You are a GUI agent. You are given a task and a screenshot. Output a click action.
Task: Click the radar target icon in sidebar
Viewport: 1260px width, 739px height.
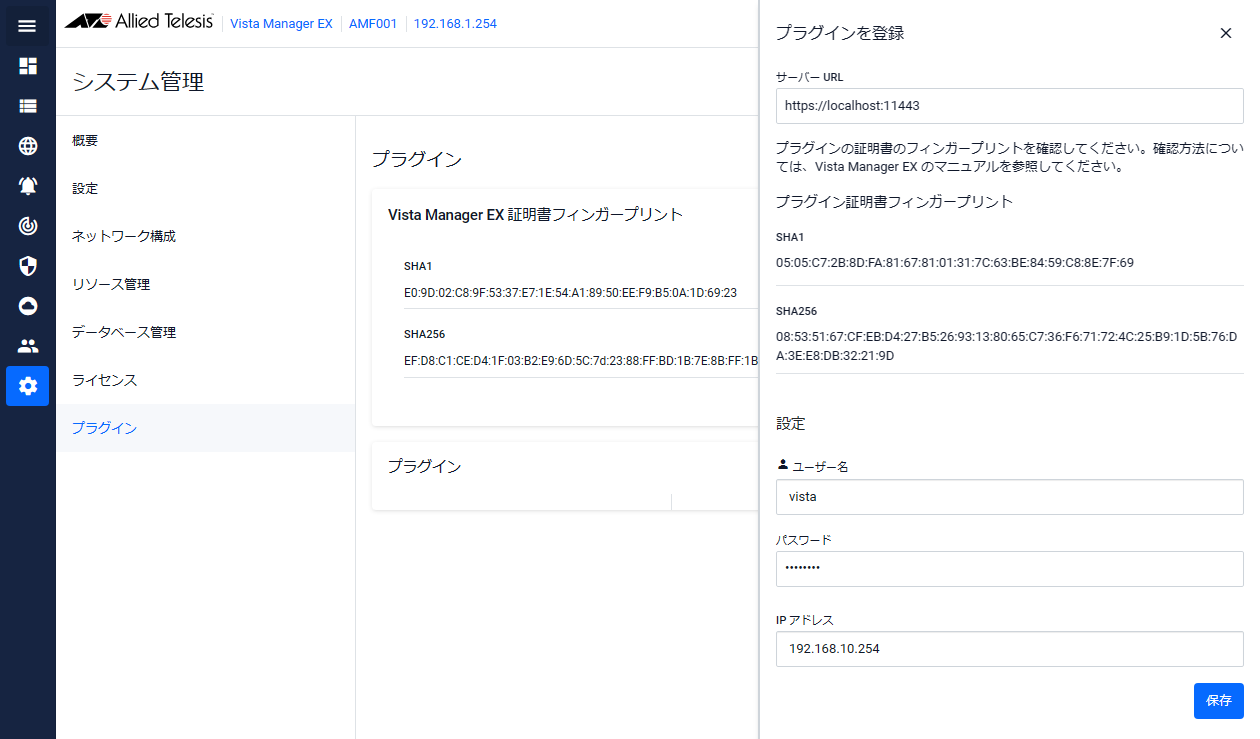[27, 226]
